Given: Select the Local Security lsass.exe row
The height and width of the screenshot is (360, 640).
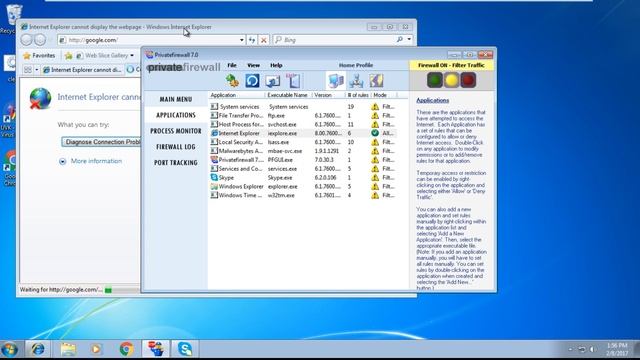Looking at the screenshot, I should pyautogui.click(x=303, y=142).
